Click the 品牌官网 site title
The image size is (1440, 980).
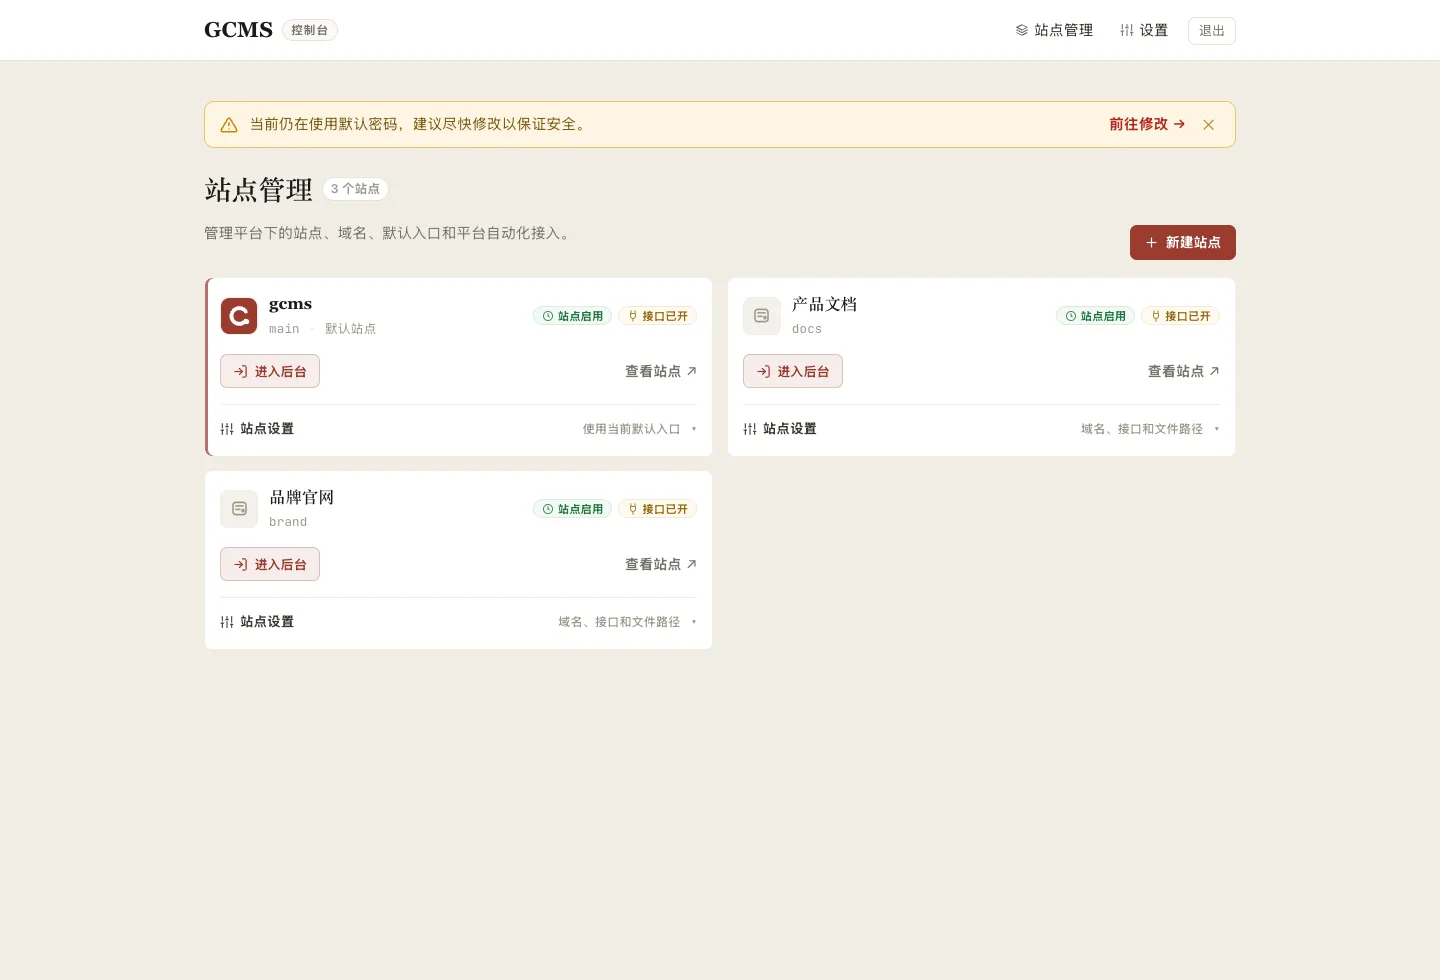pyautogui.click(x=301, y=497)
